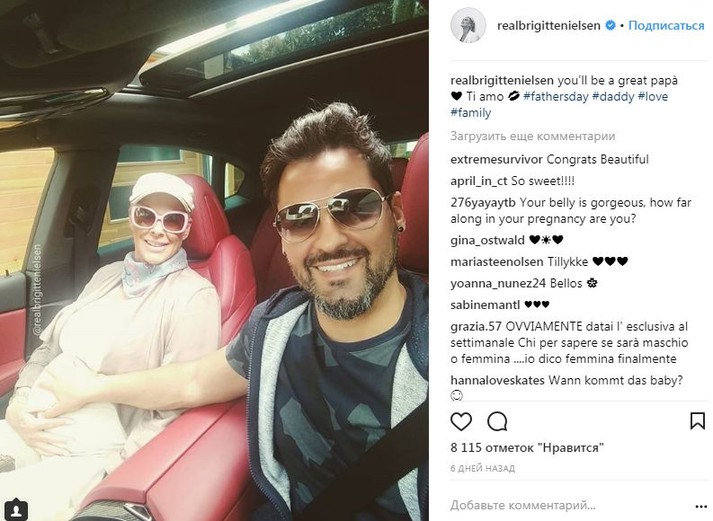Show tagged people icon on photo
The width and height of the screenshot is (713, 521).
16,509
